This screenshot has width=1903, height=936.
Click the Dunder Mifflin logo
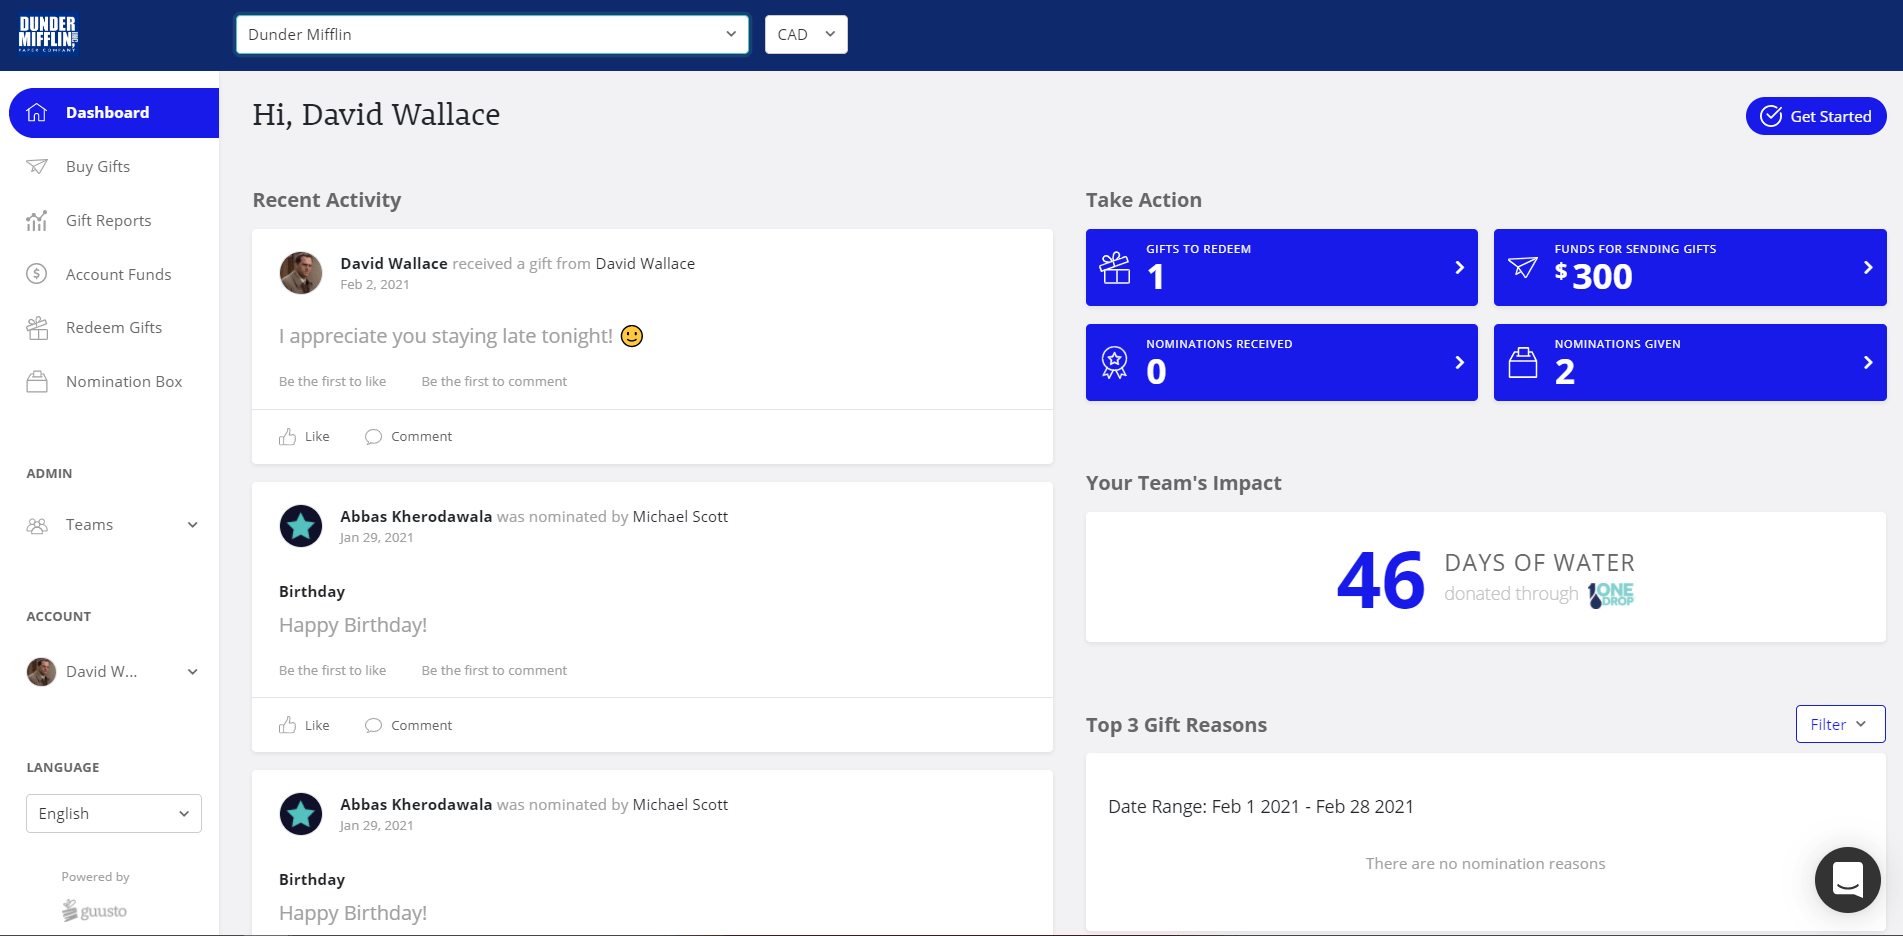coord(48,34)
